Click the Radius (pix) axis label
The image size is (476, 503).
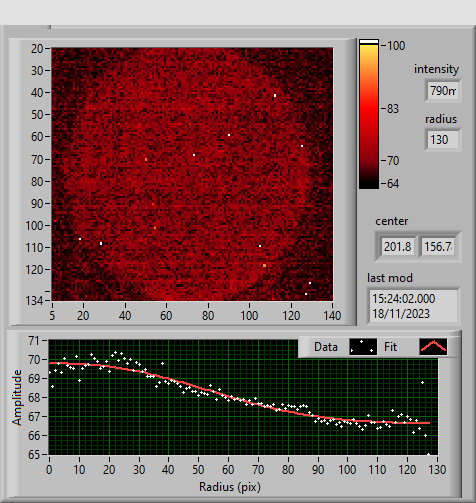coord(230,487)
